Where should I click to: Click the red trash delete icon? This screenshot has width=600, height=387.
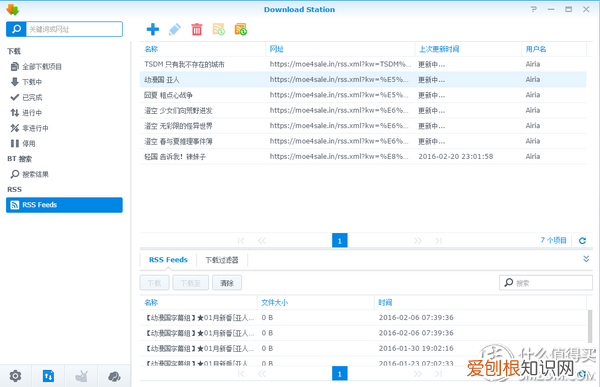tap(197, 29)
